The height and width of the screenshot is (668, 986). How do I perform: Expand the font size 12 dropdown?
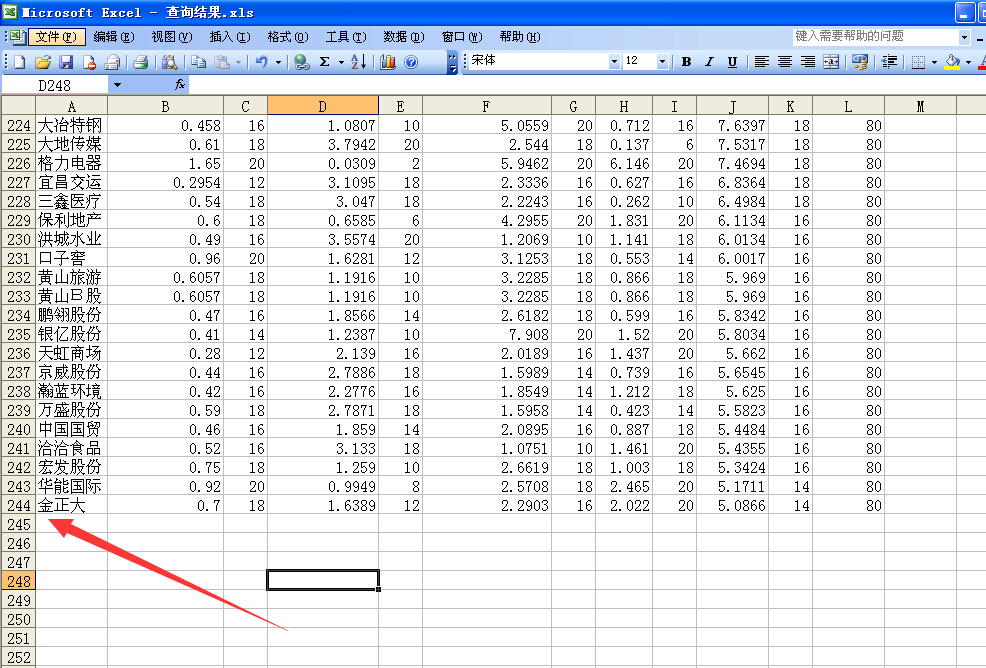click(x=662, y=62)
